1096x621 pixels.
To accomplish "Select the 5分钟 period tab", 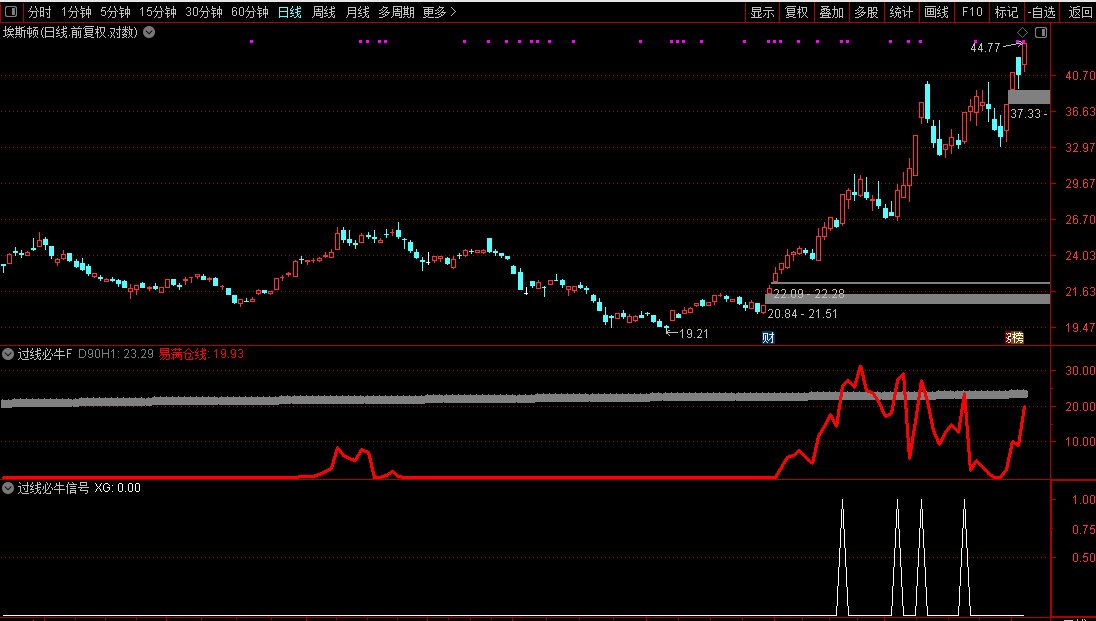I will click(x=115, y=12).
